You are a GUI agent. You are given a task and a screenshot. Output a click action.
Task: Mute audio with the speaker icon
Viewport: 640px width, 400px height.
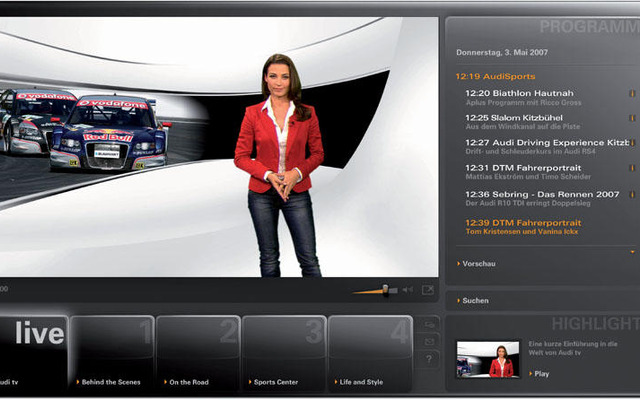[407, 290]
